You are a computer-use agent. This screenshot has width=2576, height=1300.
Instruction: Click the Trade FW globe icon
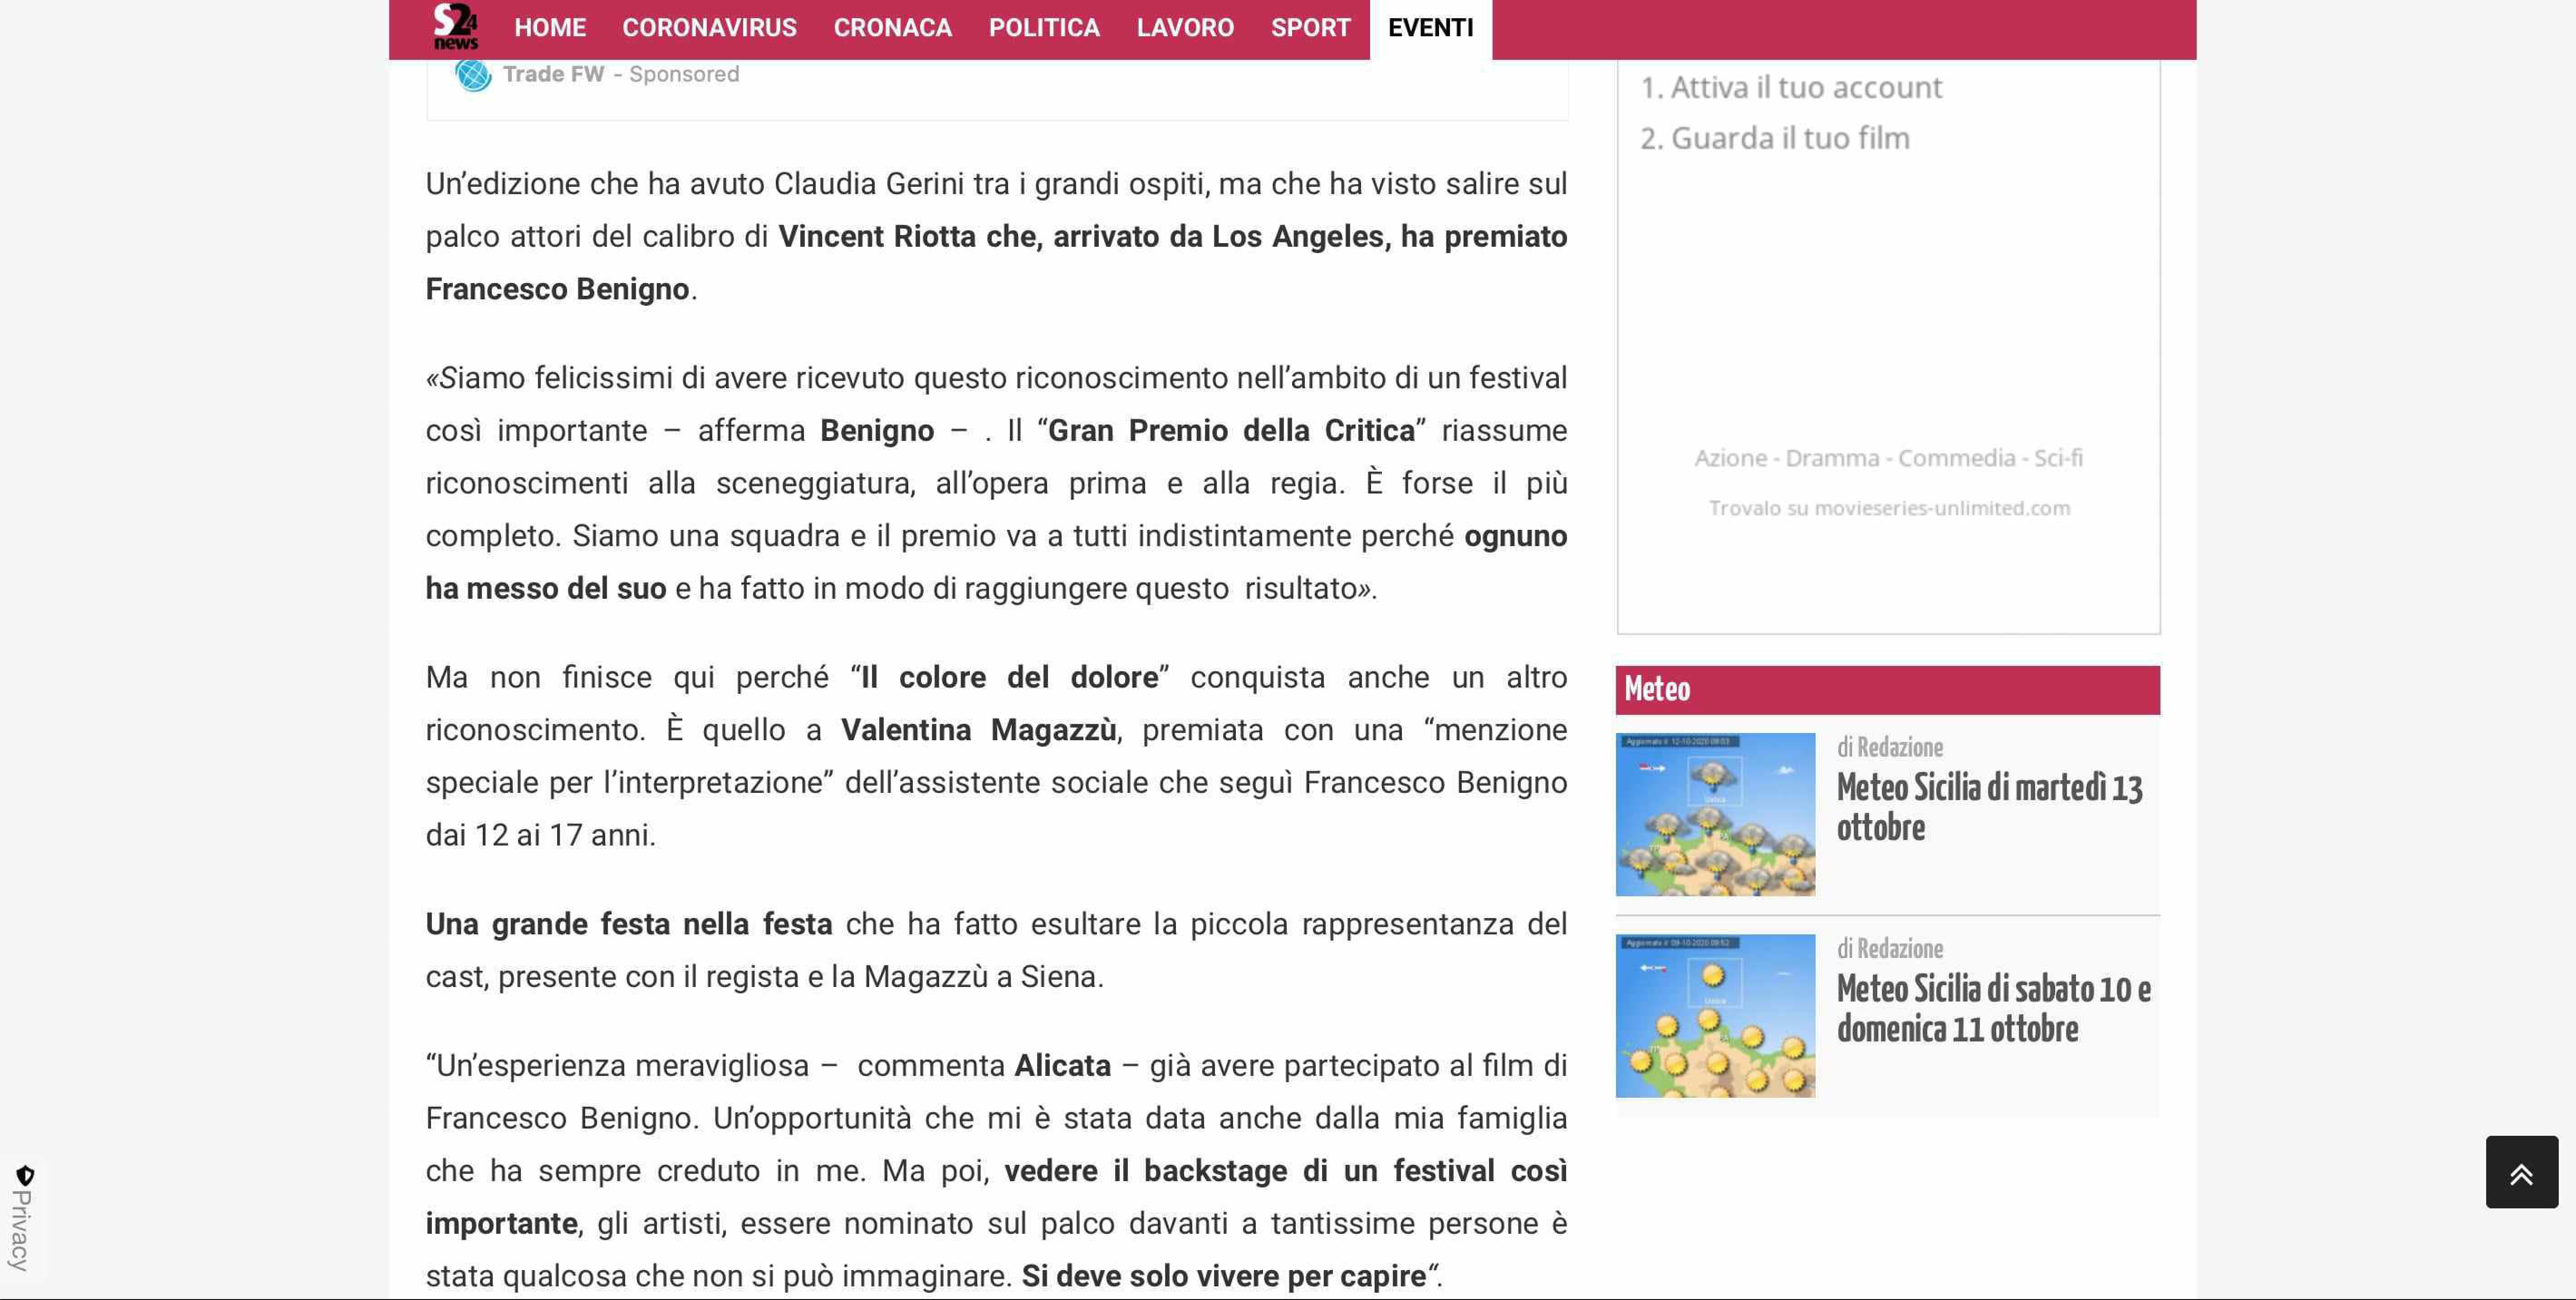tap(473, 74)
